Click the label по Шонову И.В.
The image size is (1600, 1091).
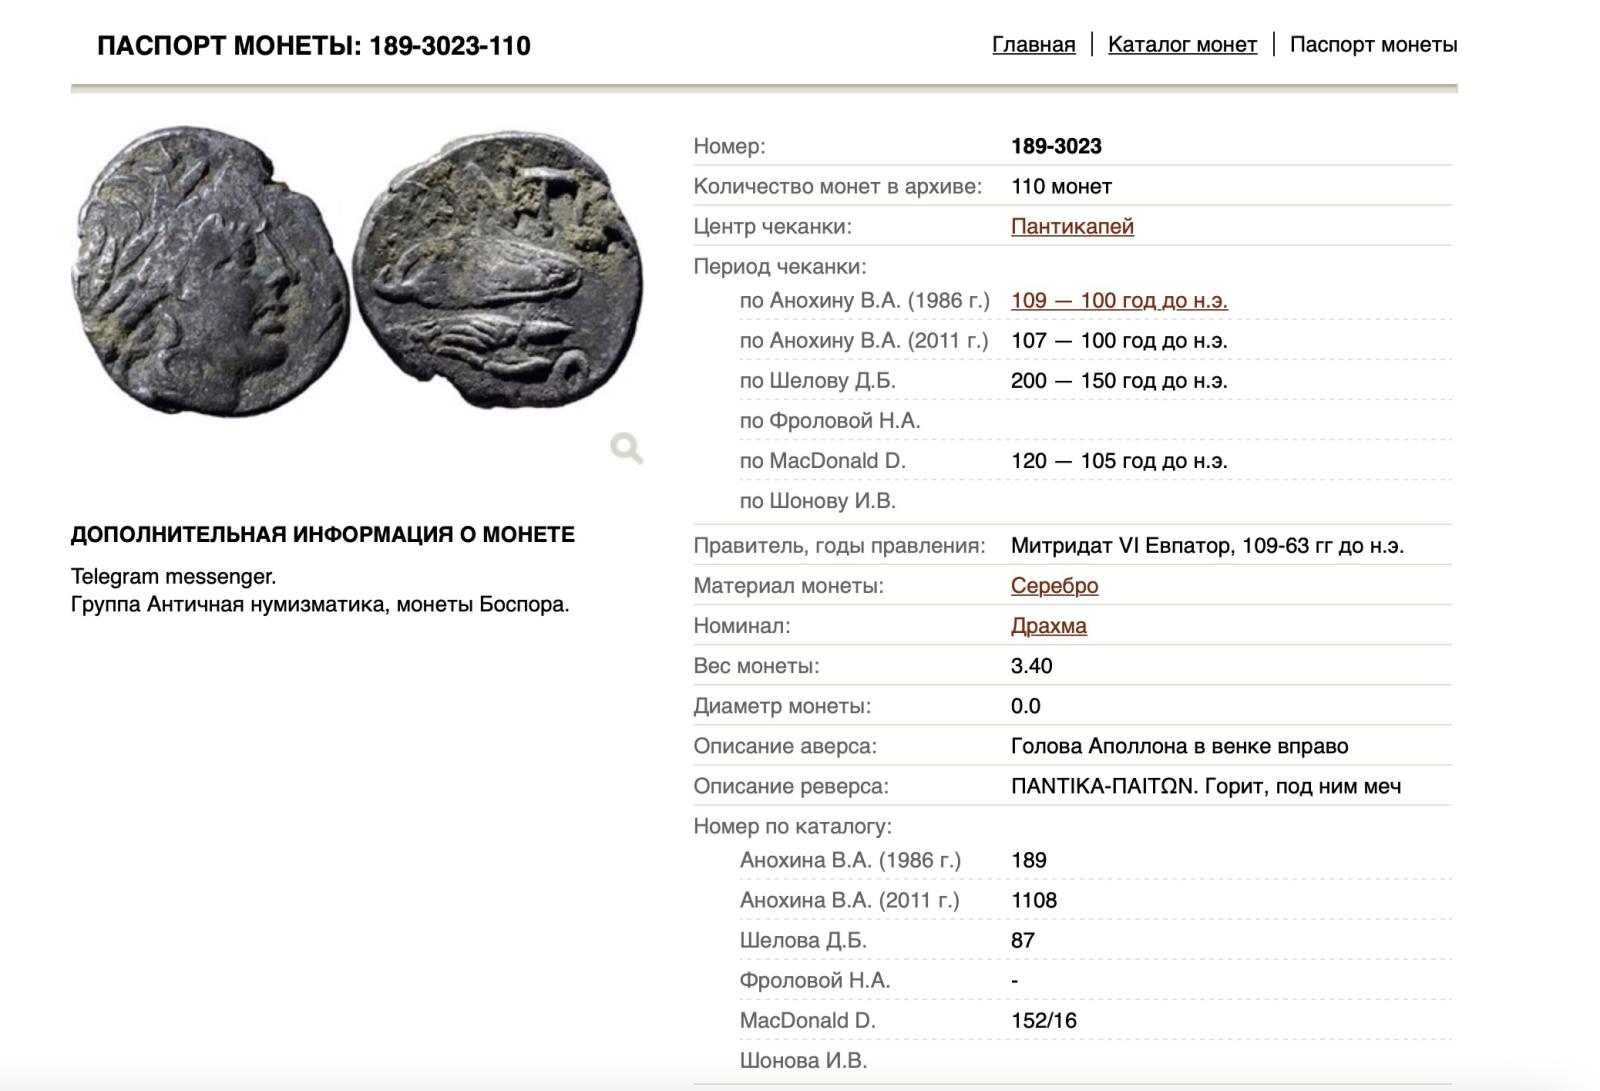tap(818, 500)
